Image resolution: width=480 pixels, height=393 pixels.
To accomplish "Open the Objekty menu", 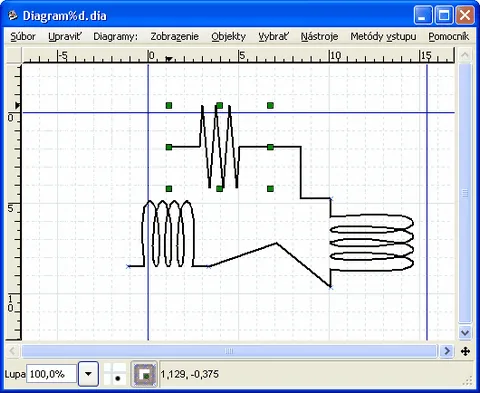I will click(229, 36).
